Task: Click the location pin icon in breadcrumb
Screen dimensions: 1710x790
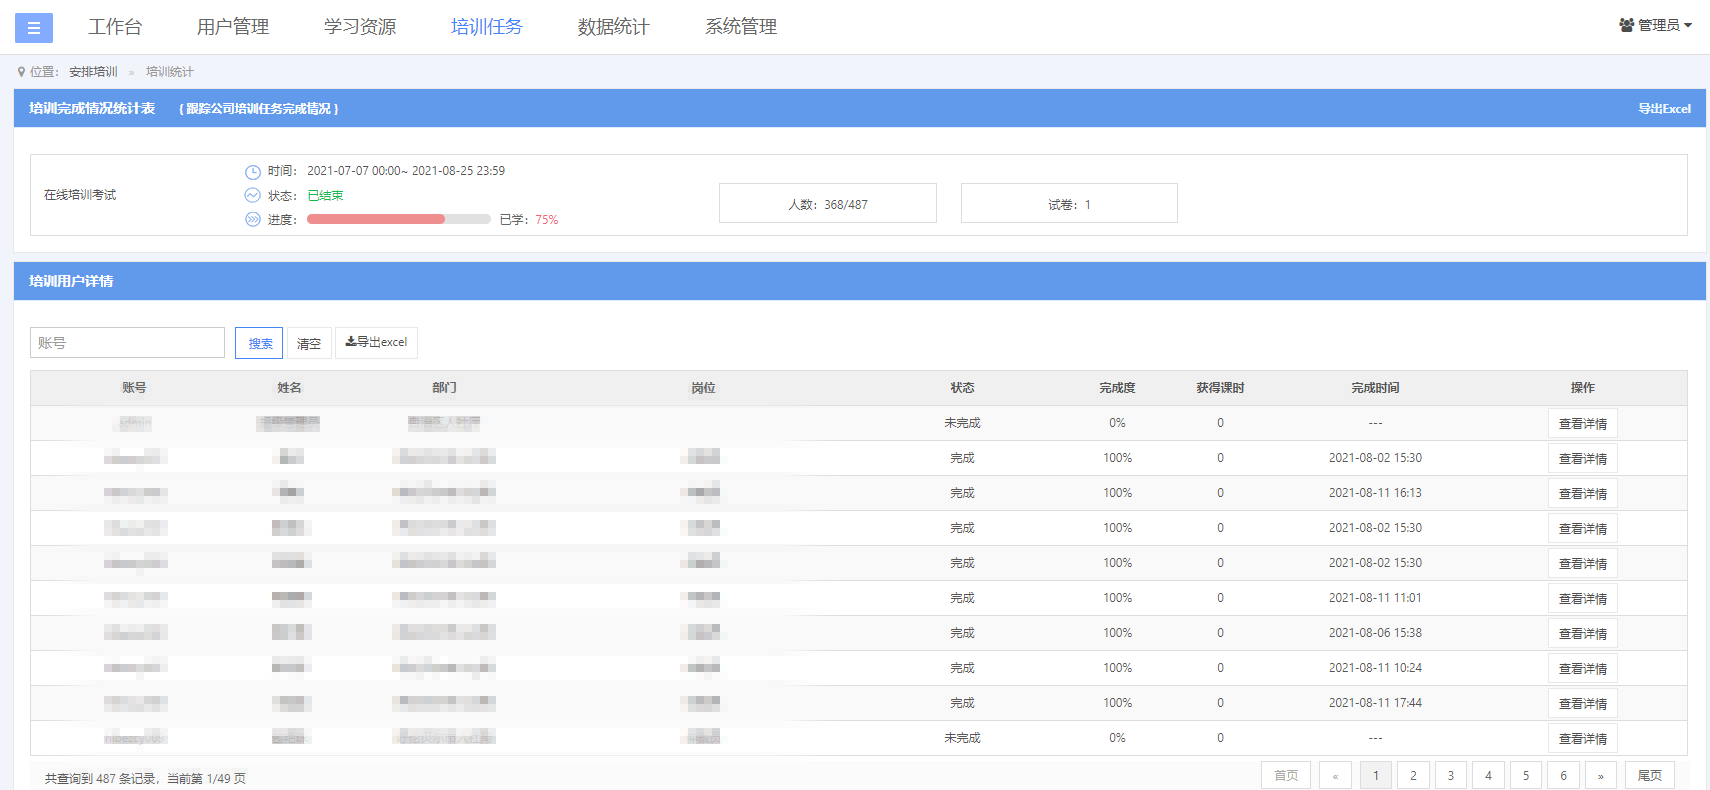Action: click(21, 72)
